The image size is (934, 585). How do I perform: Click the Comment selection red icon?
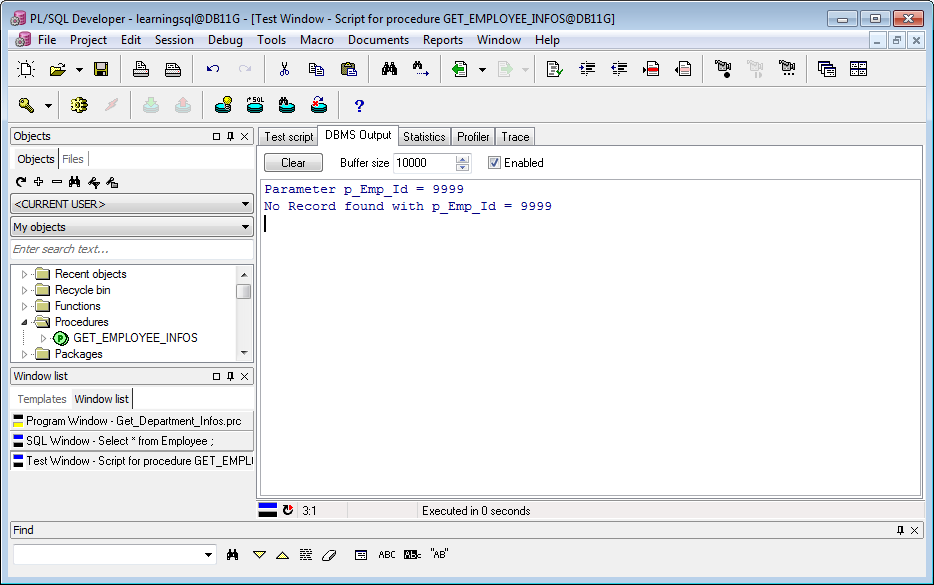(651, 69)
